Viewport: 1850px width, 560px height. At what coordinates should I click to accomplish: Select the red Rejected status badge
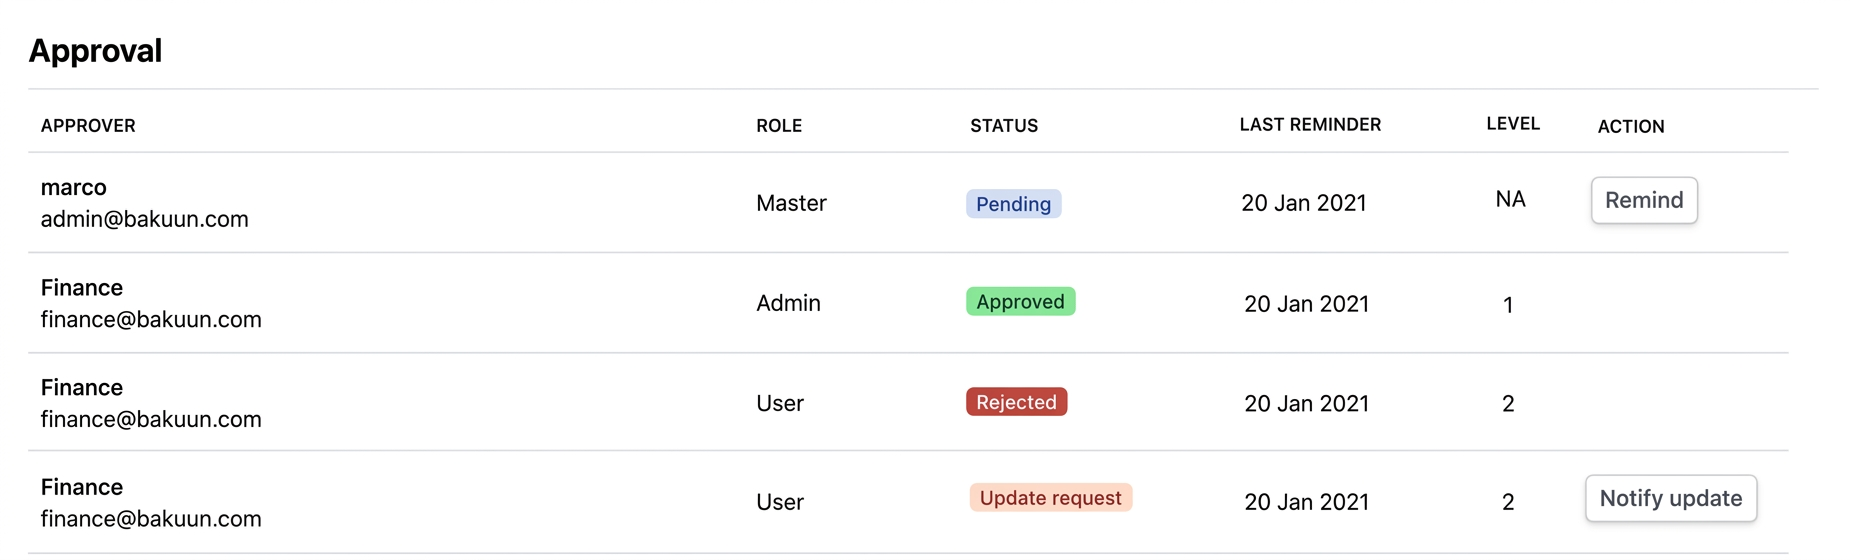(1015, 402)
